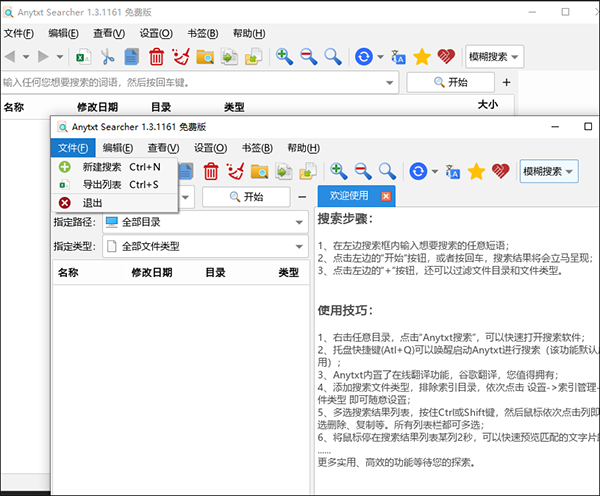The image size is (600, 496).
Task: Click green arrow document icon in front window
Action: (x=284, y=171)
